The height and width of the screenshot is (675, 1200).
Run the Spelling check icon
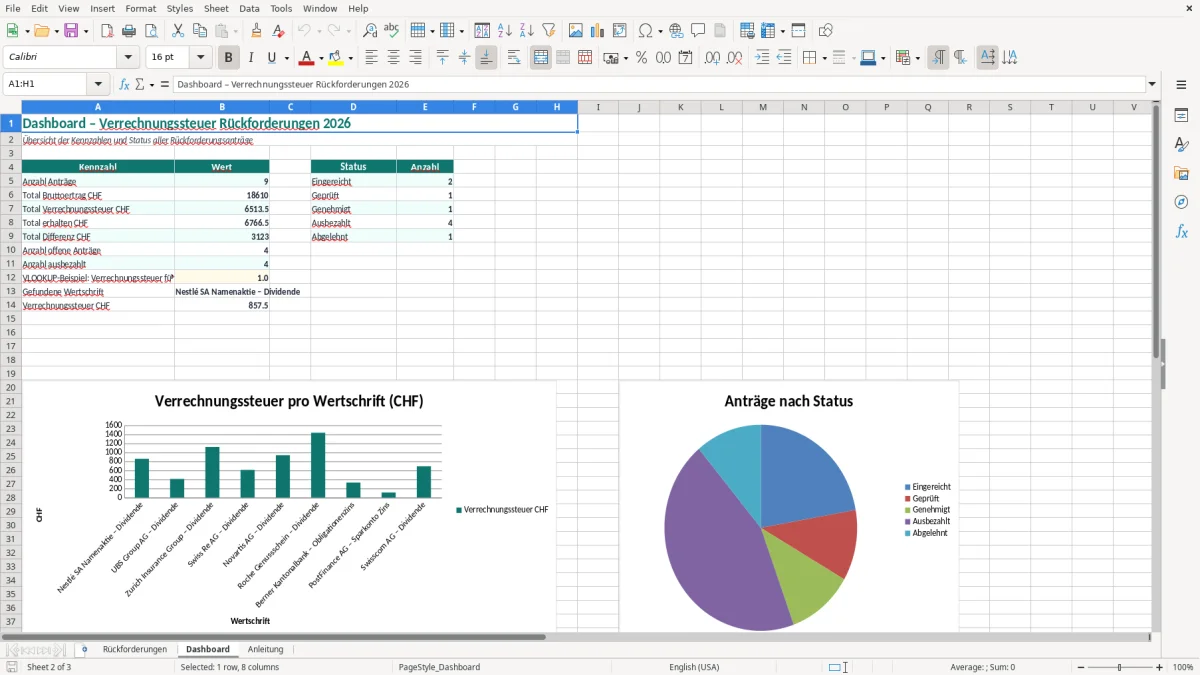(x=392, y=31)
